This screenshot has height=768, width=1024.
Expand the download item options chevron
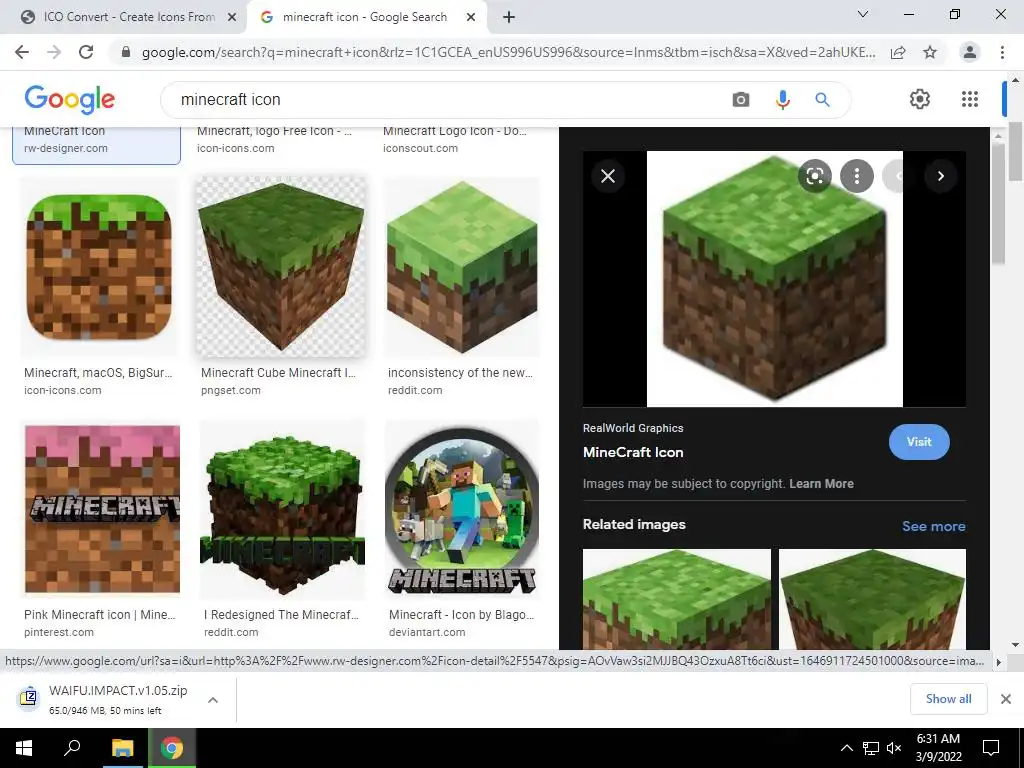(213, 699)
